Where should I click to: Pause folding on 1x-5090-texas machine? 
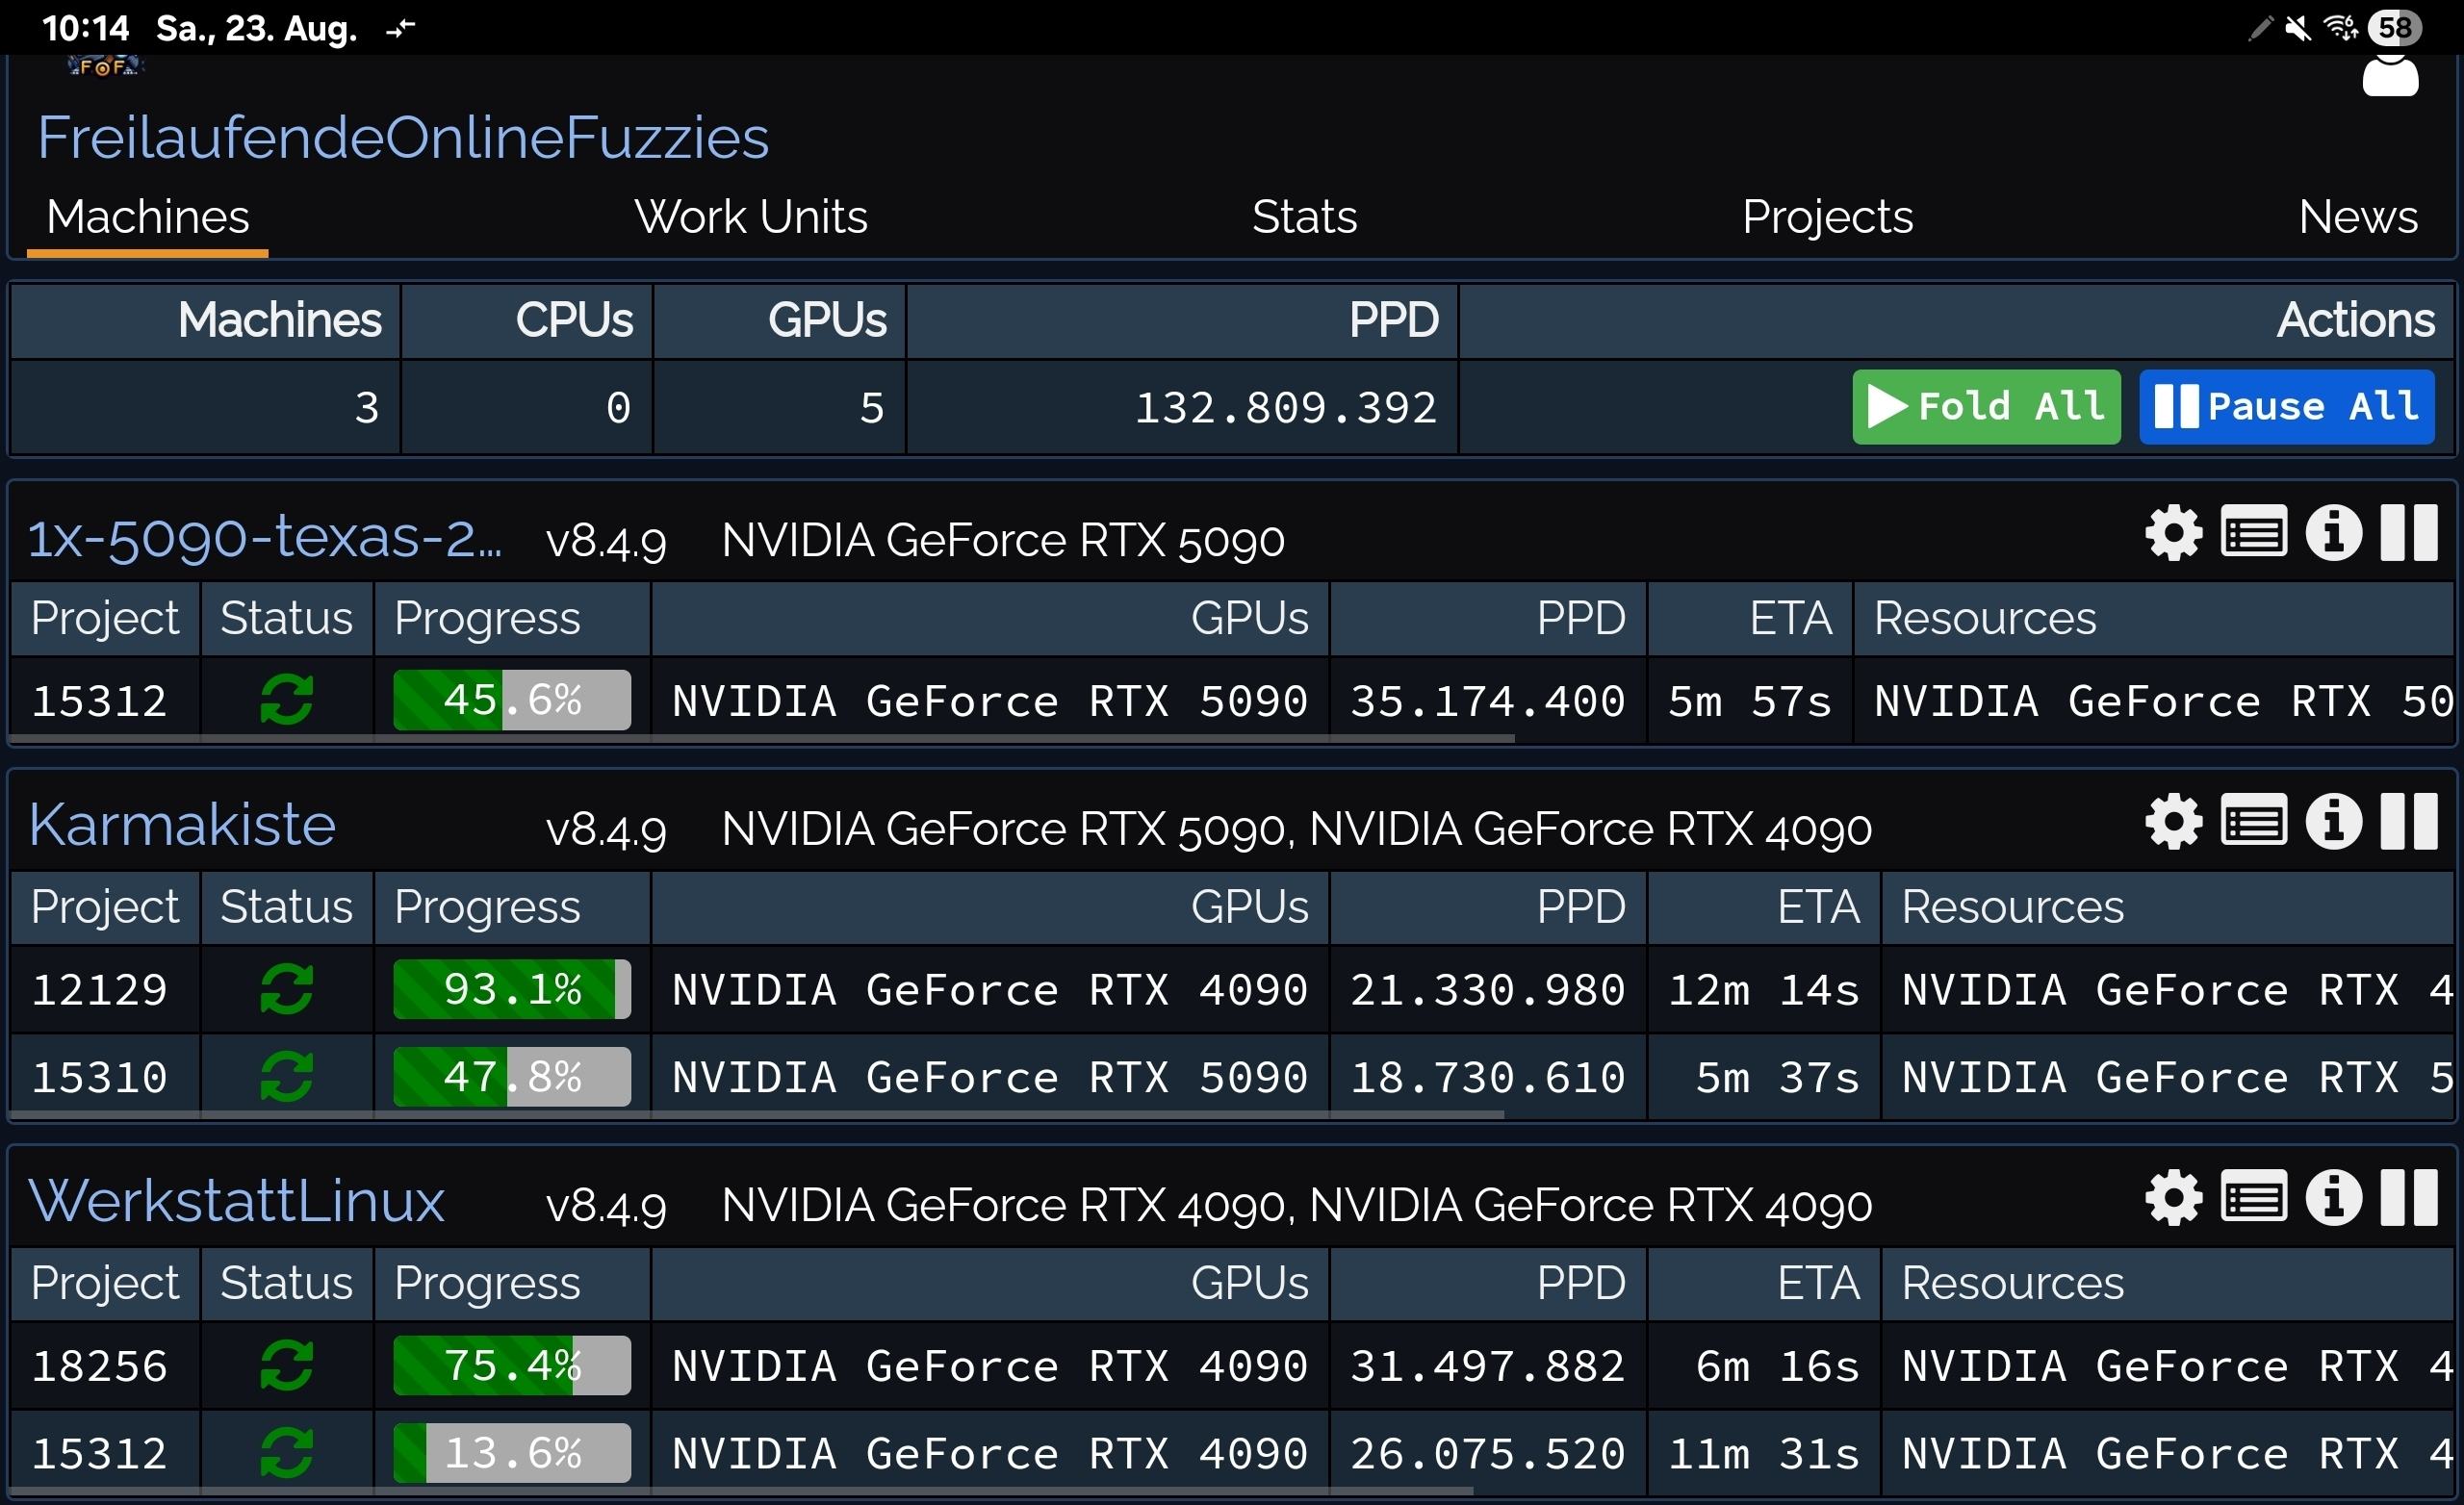pos(2408,533)
